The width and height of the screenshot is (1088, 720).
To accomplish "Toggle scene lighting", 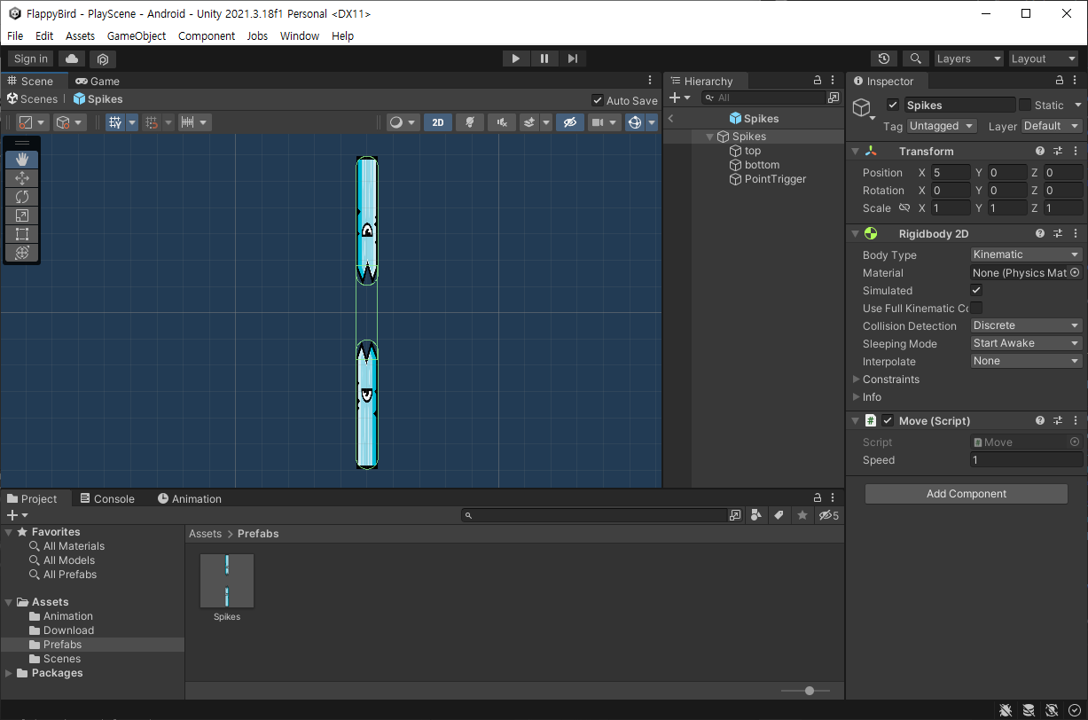I will point(470,123).
